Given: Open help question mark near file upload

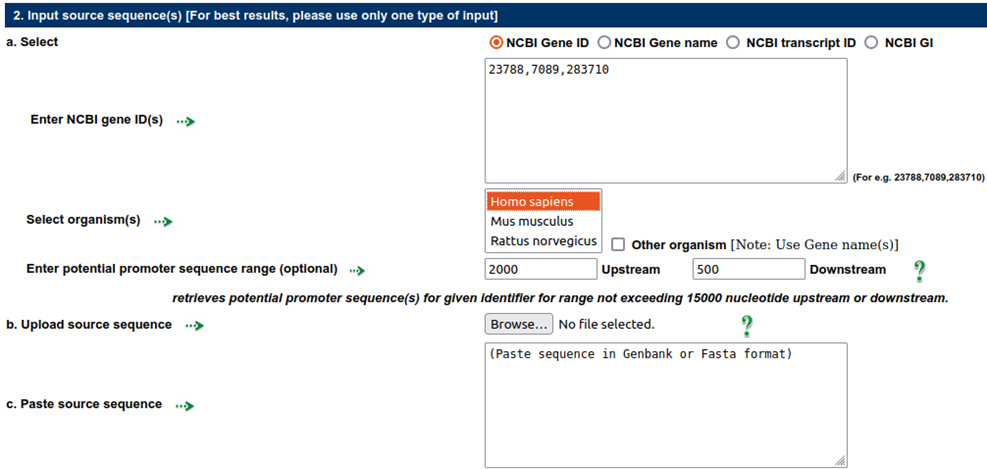Looking at the screenshot, I should tap(747, 326).
